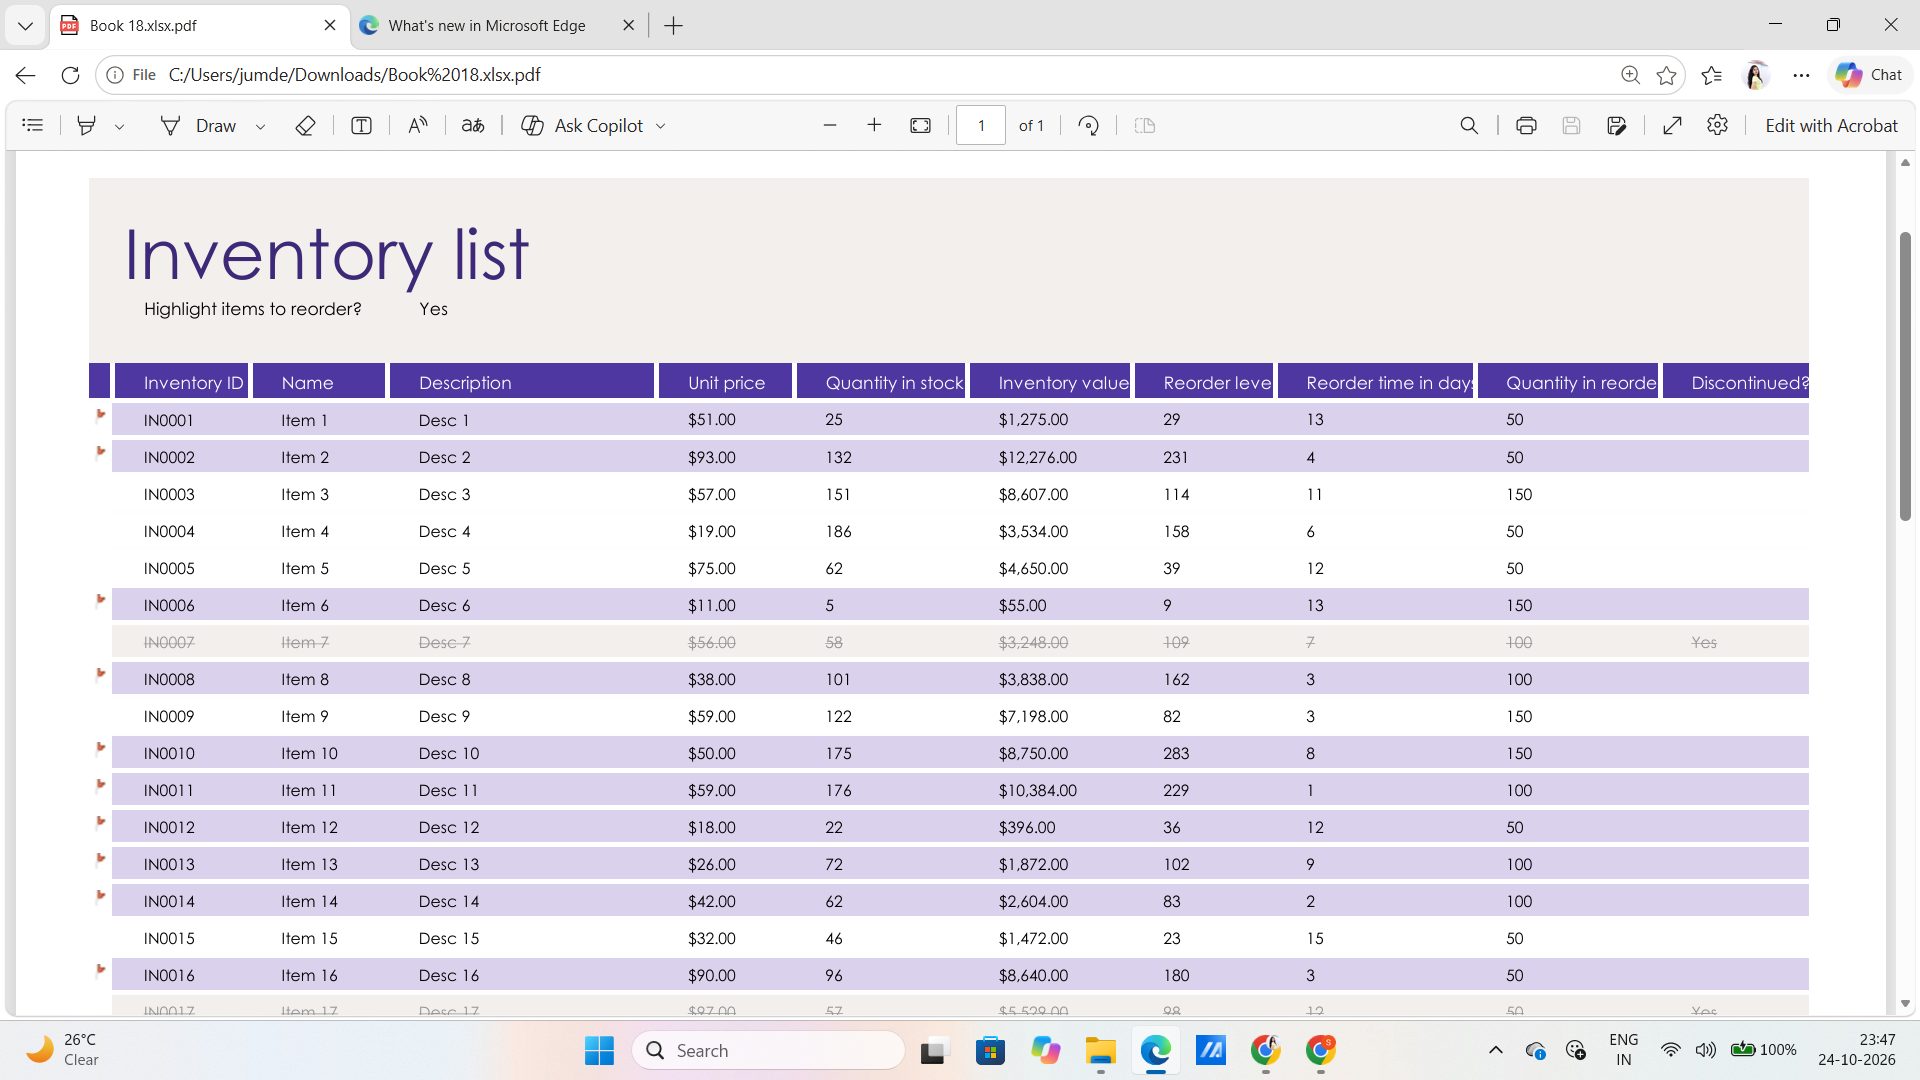Select the Highlight tool

87,125
